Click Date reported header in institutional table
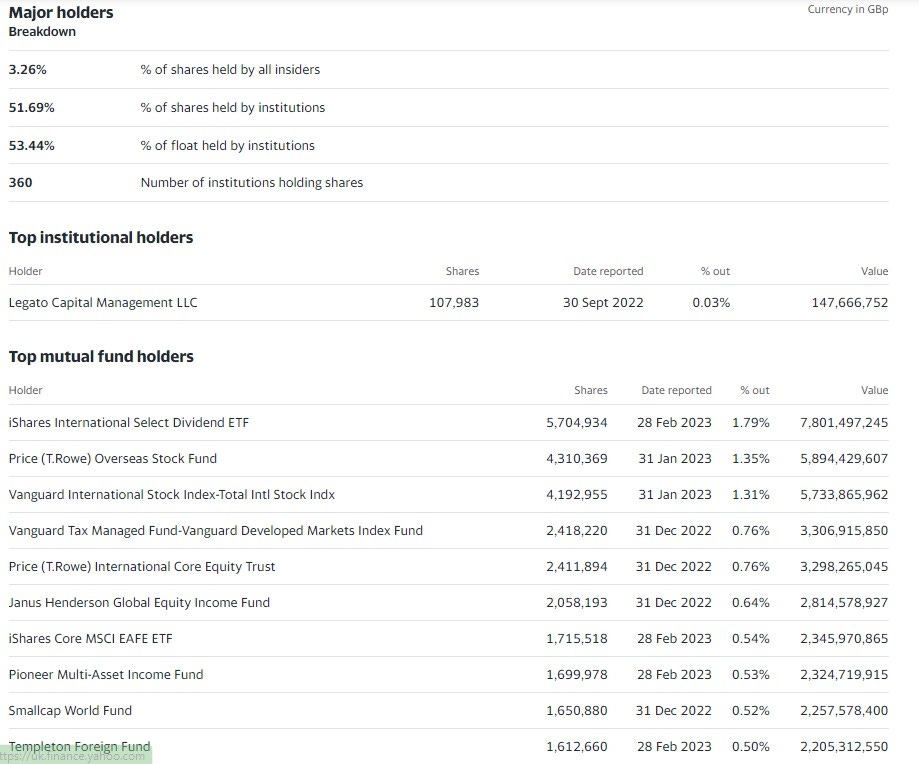Viewport: 919px width, 764px height. [x=608, y=271]
